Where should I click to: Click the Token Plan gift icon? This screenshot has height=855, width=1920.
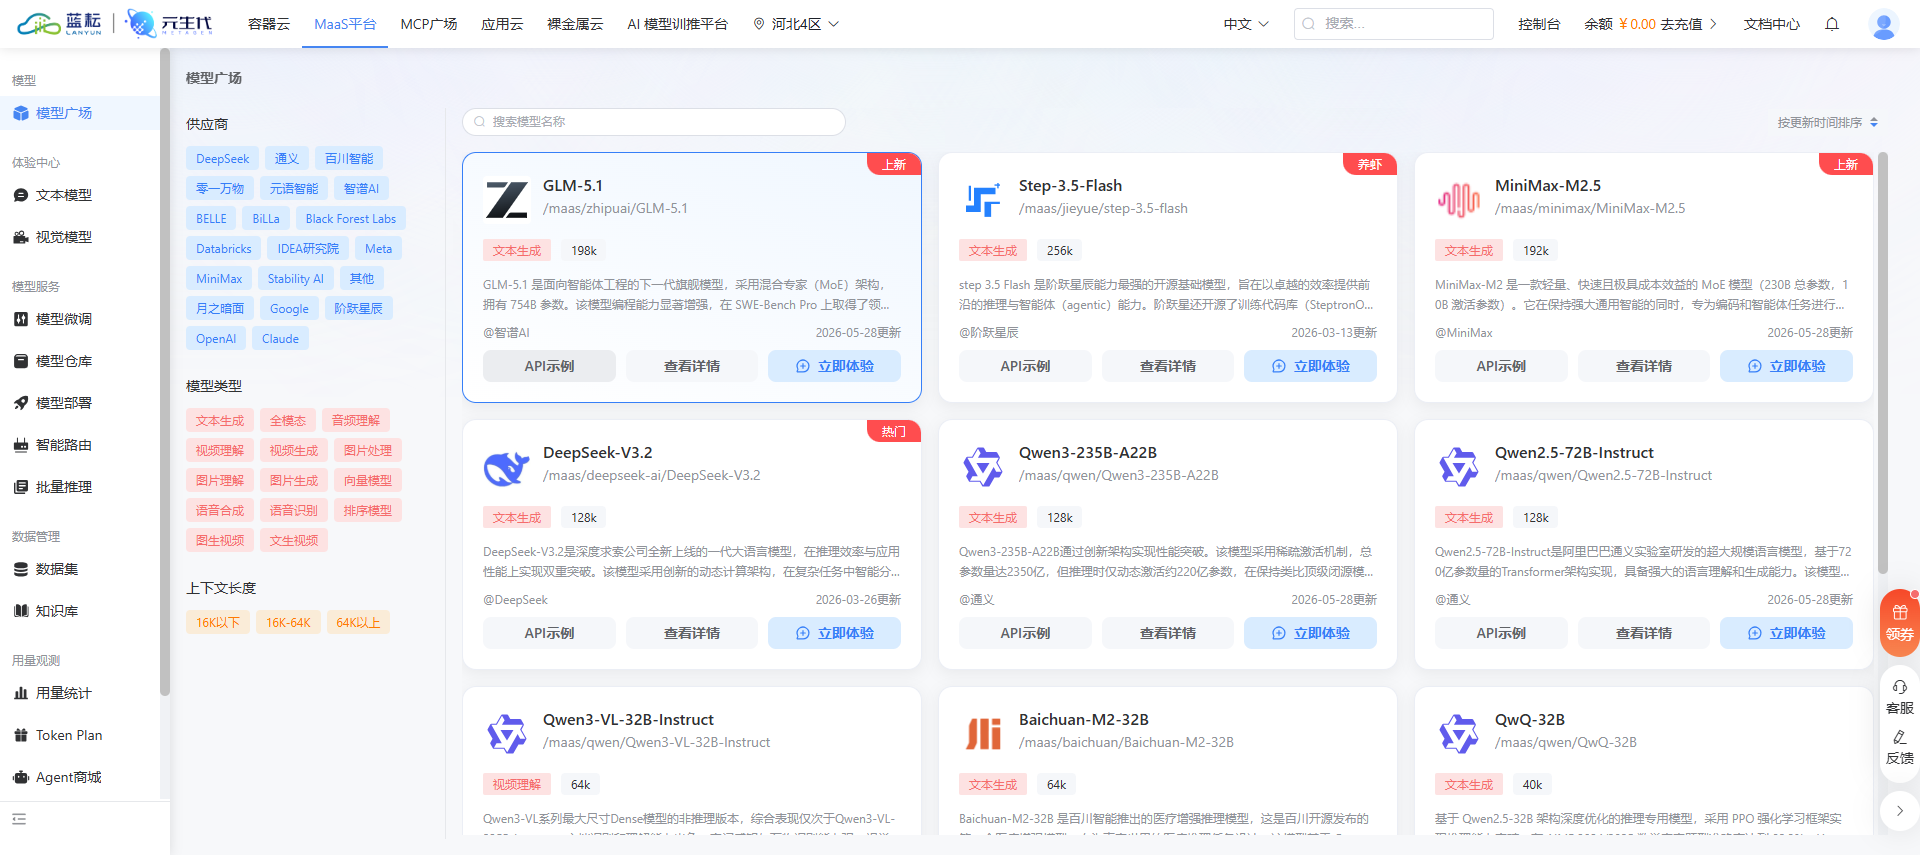click(21, 735)
